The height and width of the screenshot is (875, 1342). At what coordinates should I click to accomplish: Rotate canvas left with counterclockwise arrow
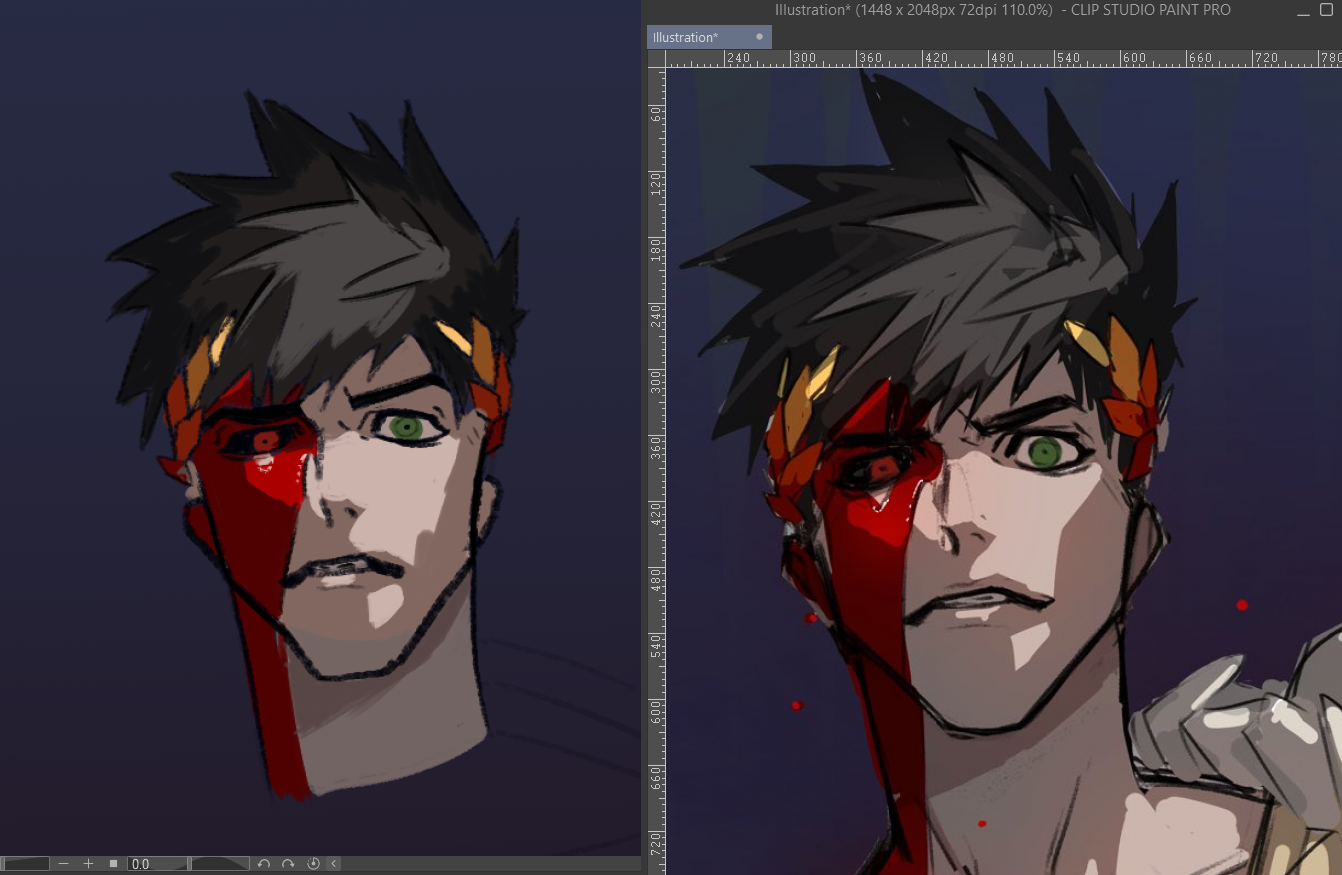pyautogui.click(x=264, y=864)
